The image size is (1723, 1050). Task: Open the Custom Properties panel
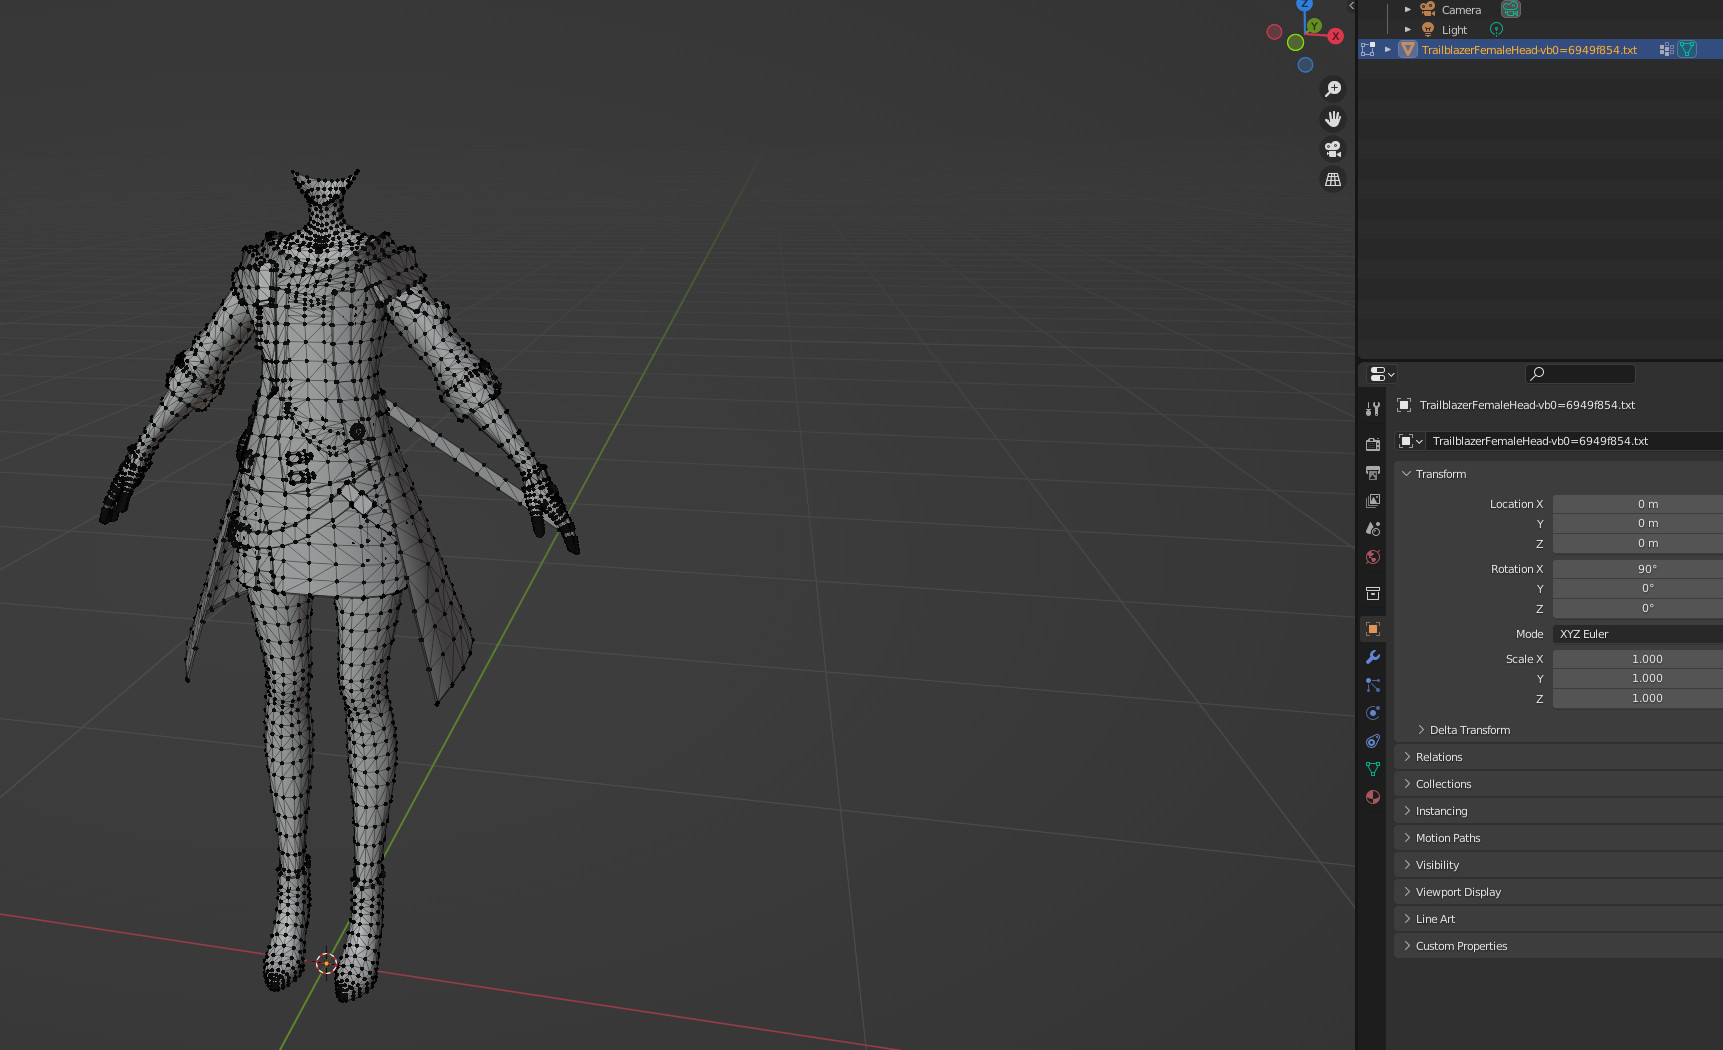1461,946
